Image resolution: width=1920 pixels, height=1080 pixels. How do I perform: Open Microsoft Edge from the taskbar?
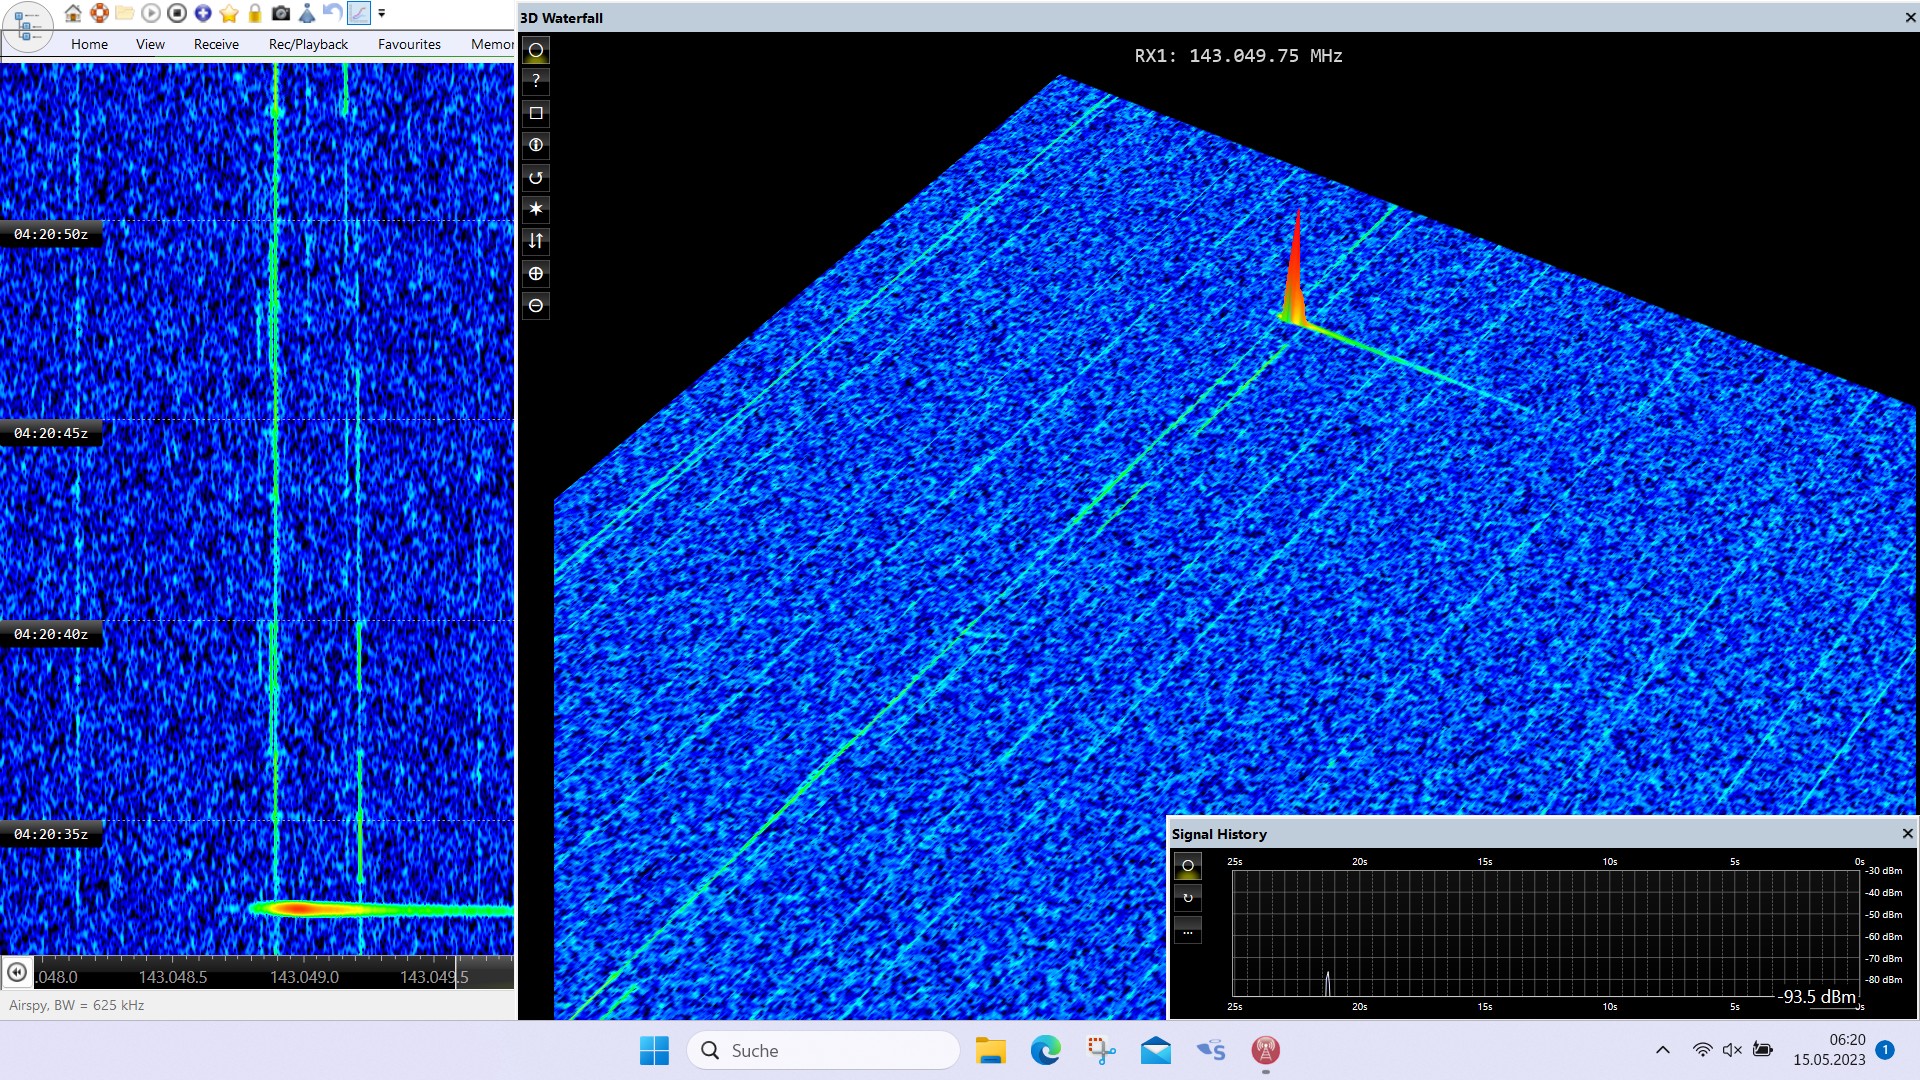pos(1045,1050)
